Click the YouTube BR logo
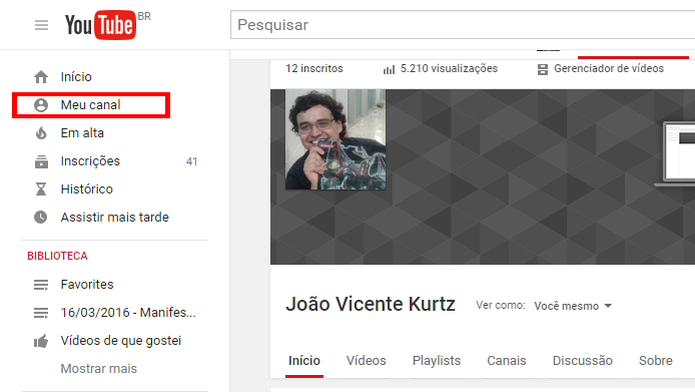 click(108, 25)
